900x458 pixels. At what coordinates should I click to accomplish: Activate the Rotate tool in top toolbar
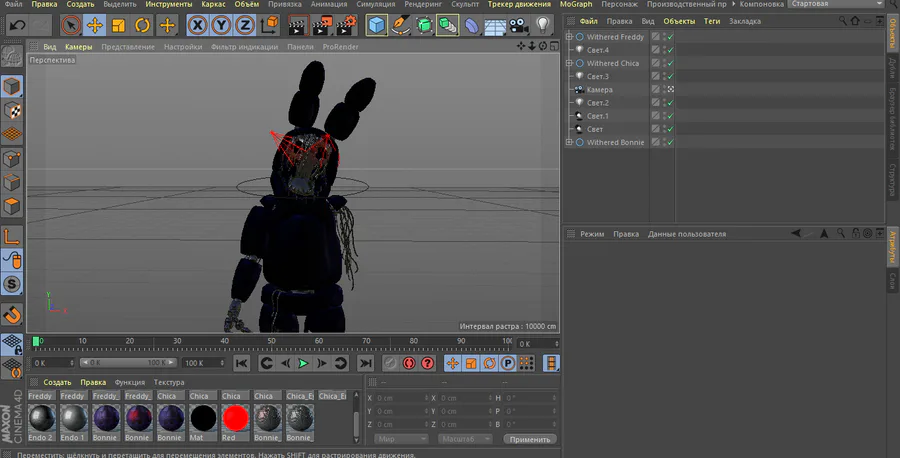click(x=142, y=25)
